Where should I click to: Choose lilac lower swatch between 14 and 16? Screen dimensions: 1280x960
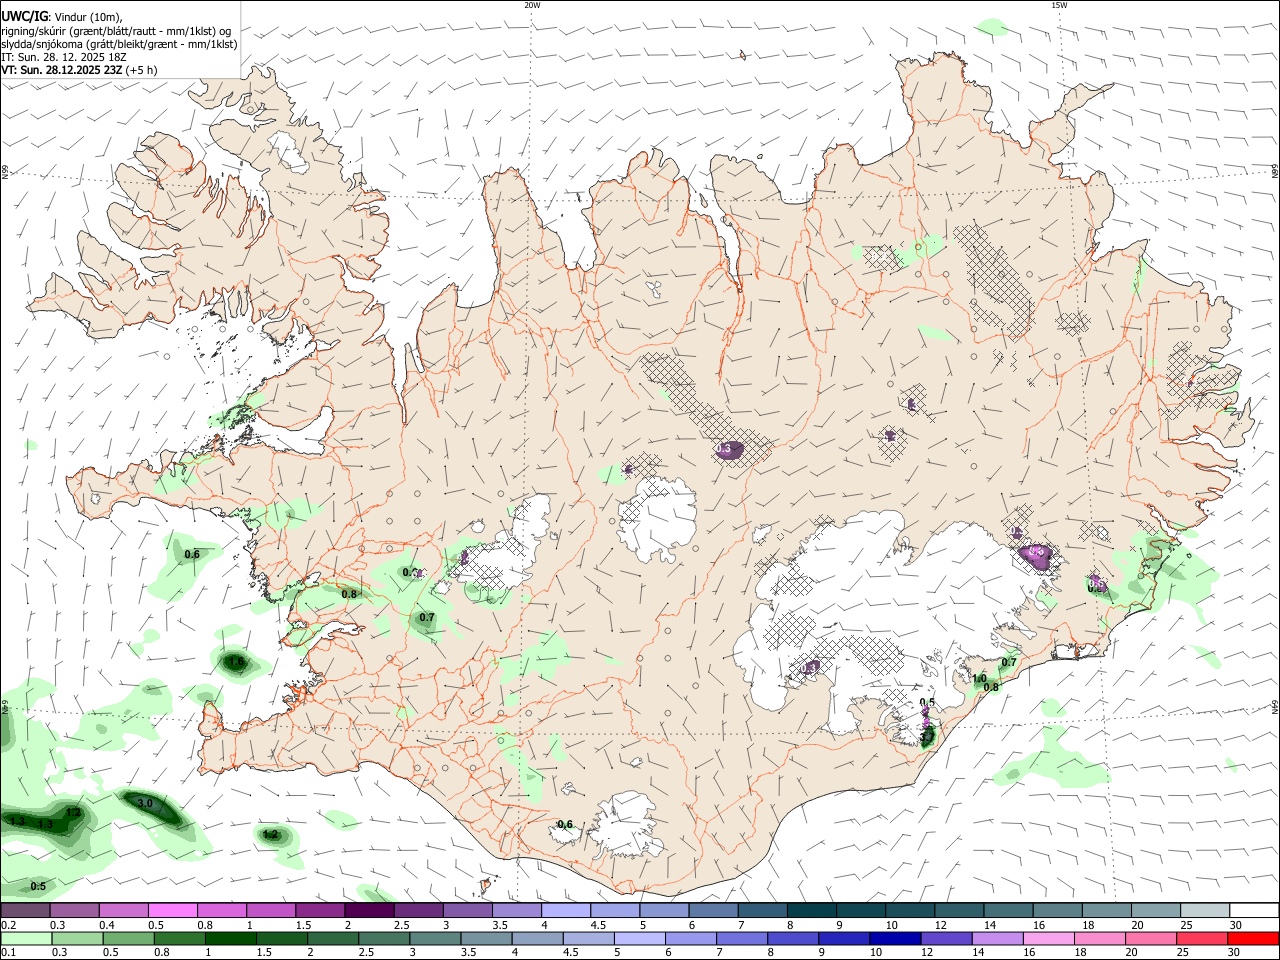point(996,938)
